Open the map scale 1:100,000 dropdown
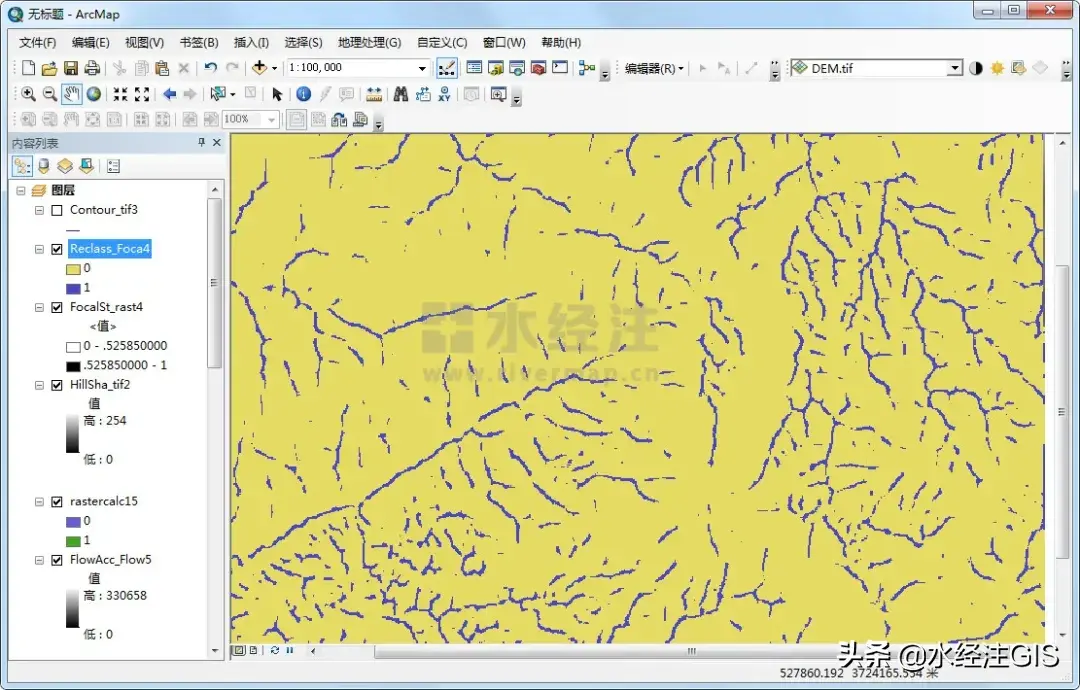 pyautogui.click(x=422, y=68)
